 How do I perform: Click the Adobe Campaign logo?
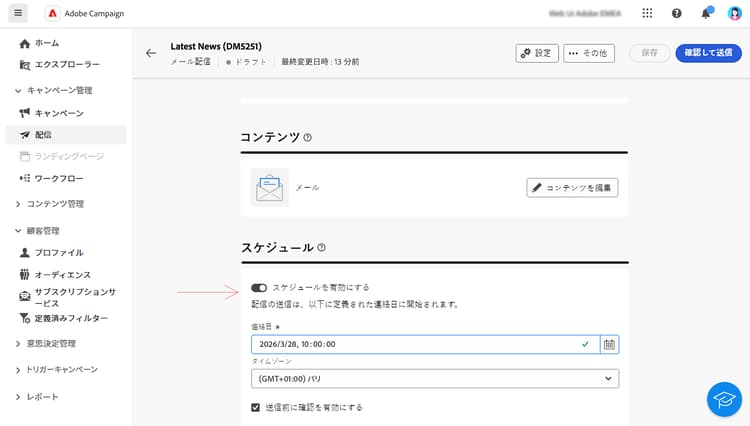pos(52,13)
